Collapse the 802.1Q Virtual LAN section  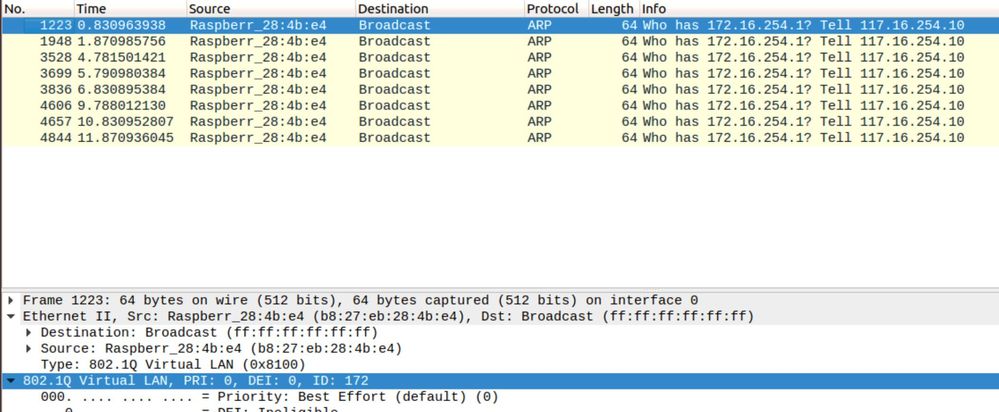coord(11,381)
